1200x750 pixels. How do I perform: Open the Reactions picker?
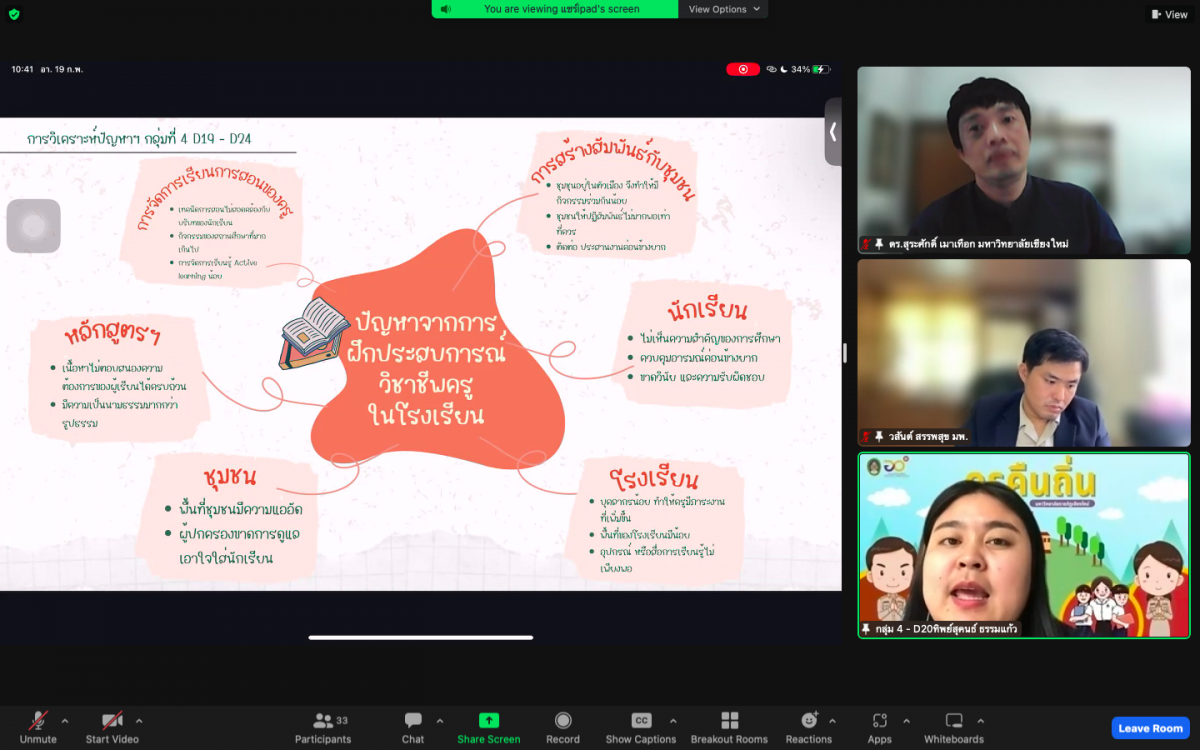[x=808, y=727]
